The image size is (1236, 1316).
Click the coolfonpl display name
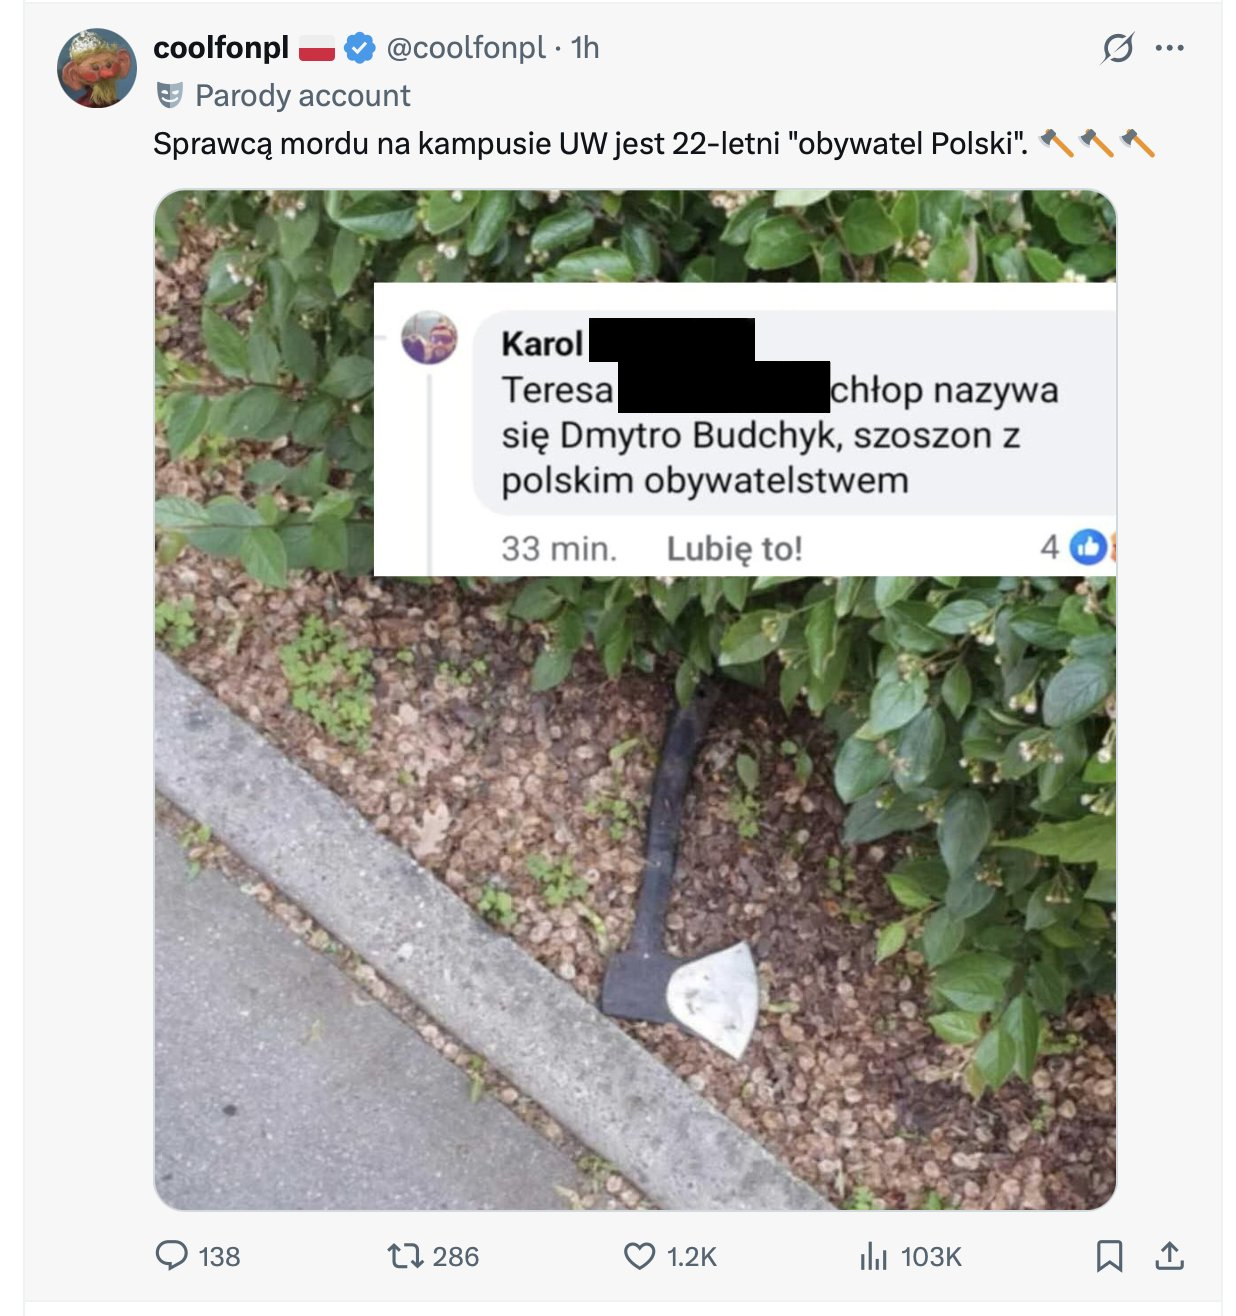pos(221,47)
